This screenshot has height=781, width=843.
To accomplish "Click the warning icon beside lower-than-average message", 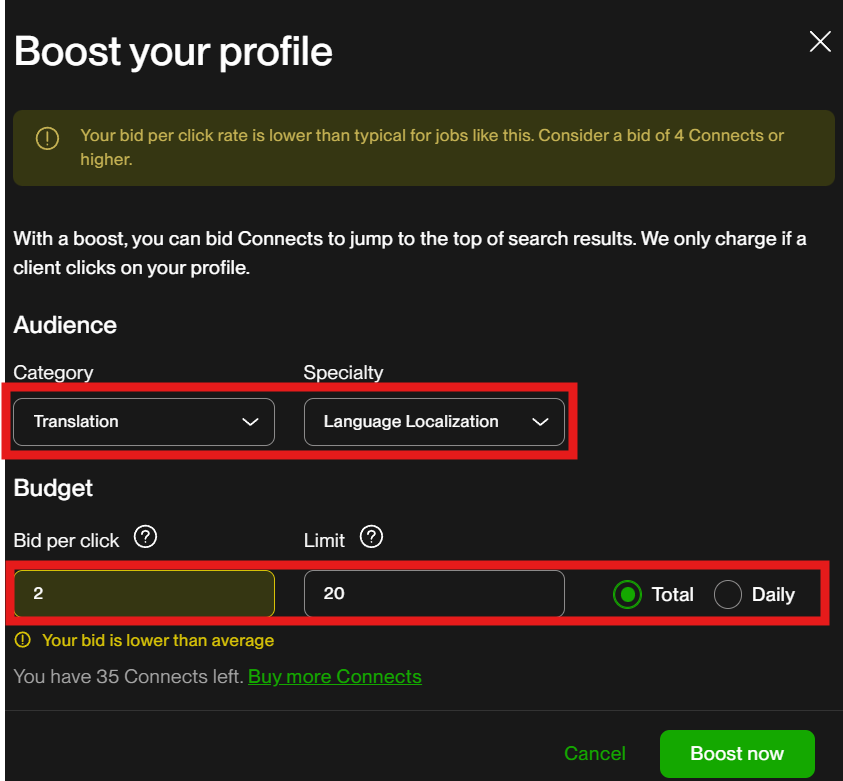I will (22, 640).
